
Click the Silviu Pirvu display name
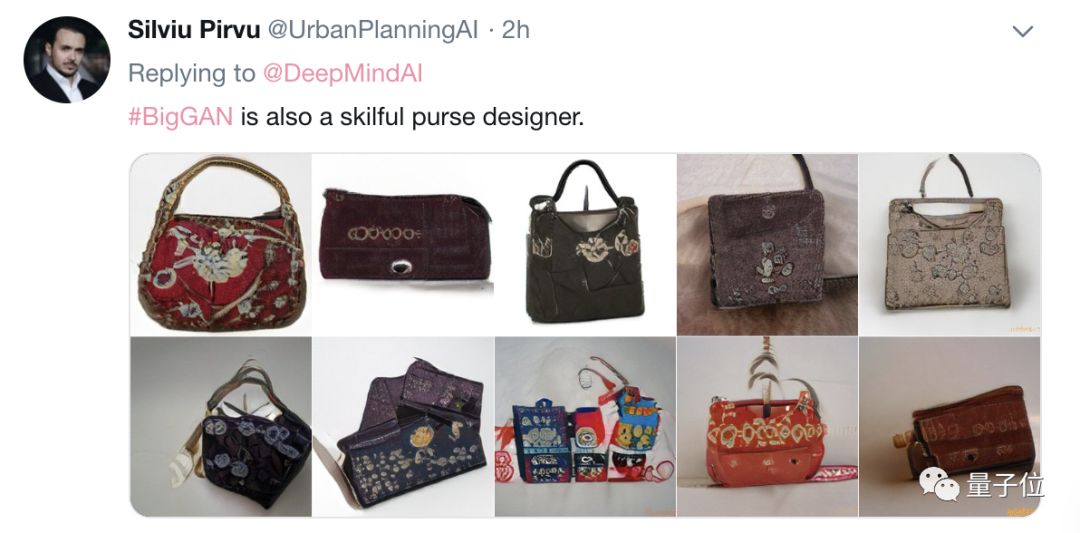(194, 30)
